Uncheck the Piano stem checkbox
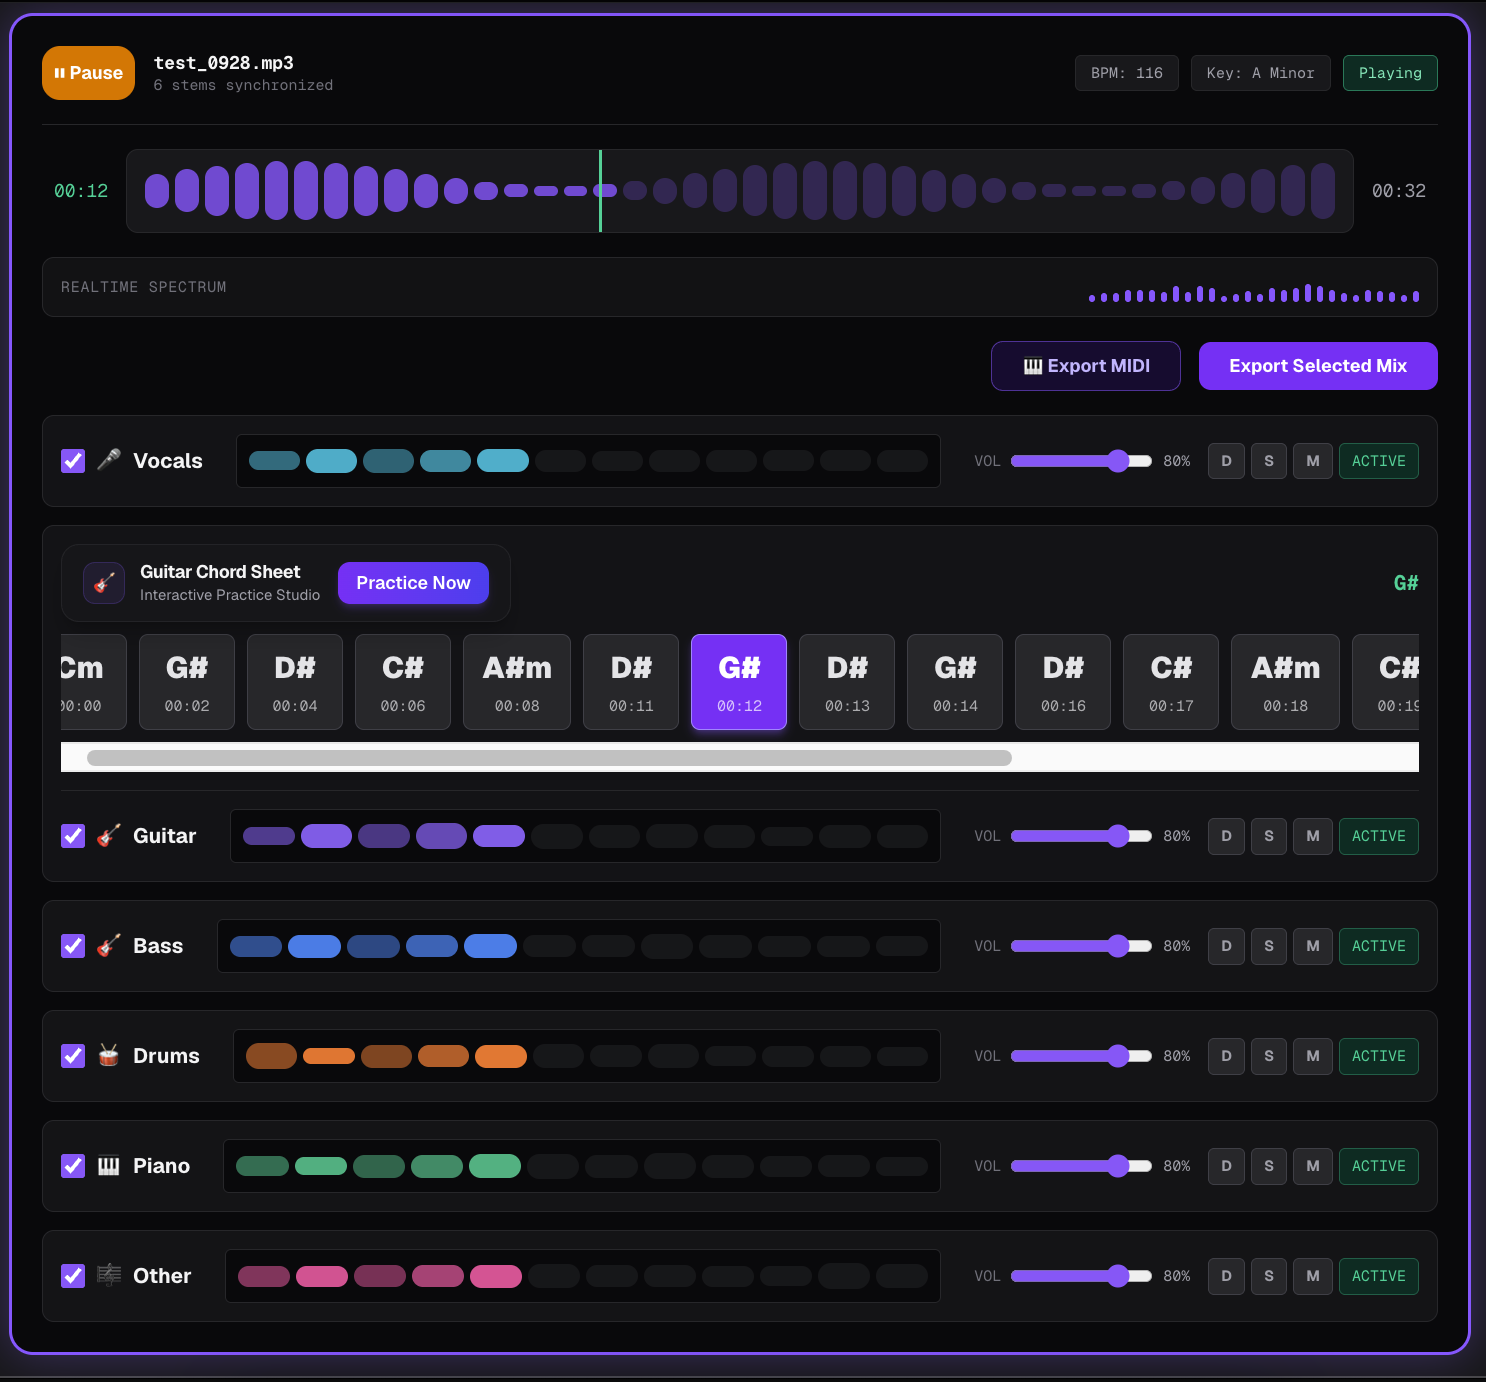This screenshot has height=1382, width=1486. tap(73, 1166)
